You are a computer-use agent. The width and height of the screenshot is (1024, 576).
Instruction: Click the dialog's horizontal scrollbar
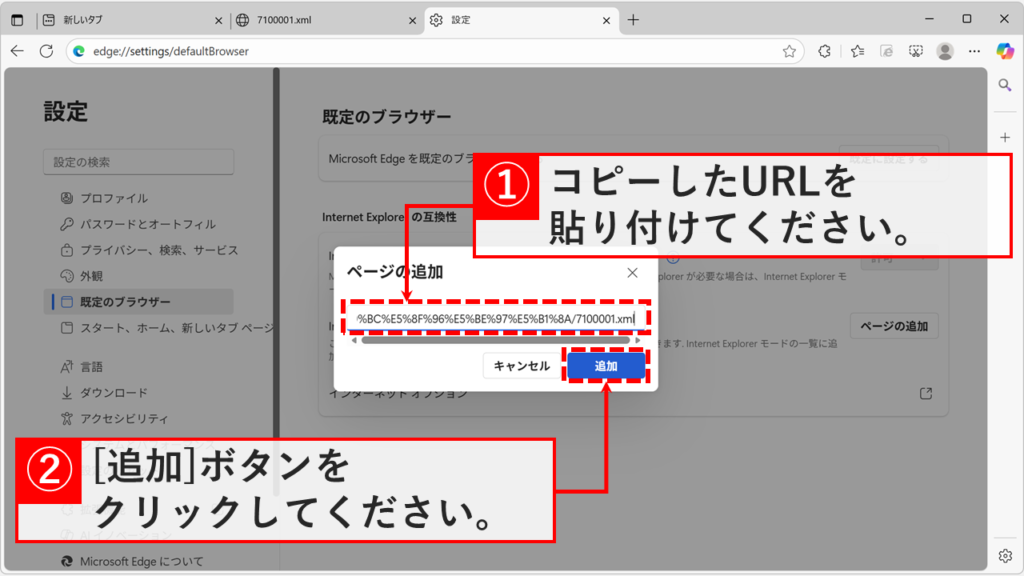point(495,340)
